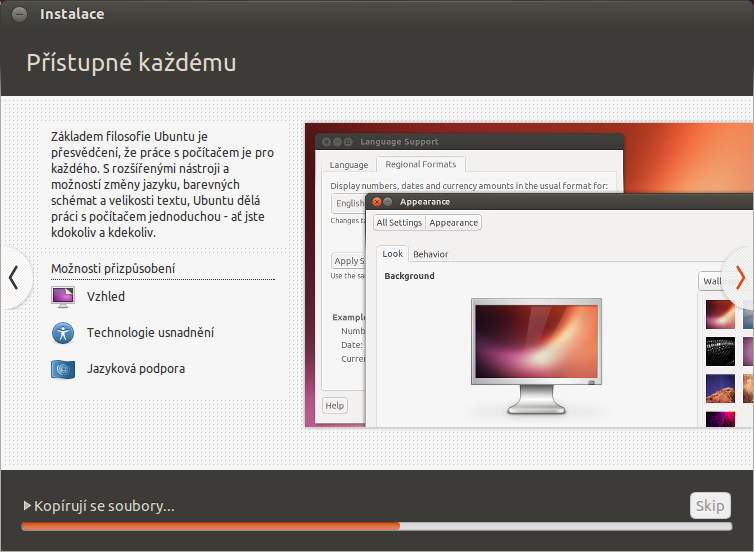Close the Appearance window in slideshow
This screenshot has width=754, height=552.
[377, 202]
